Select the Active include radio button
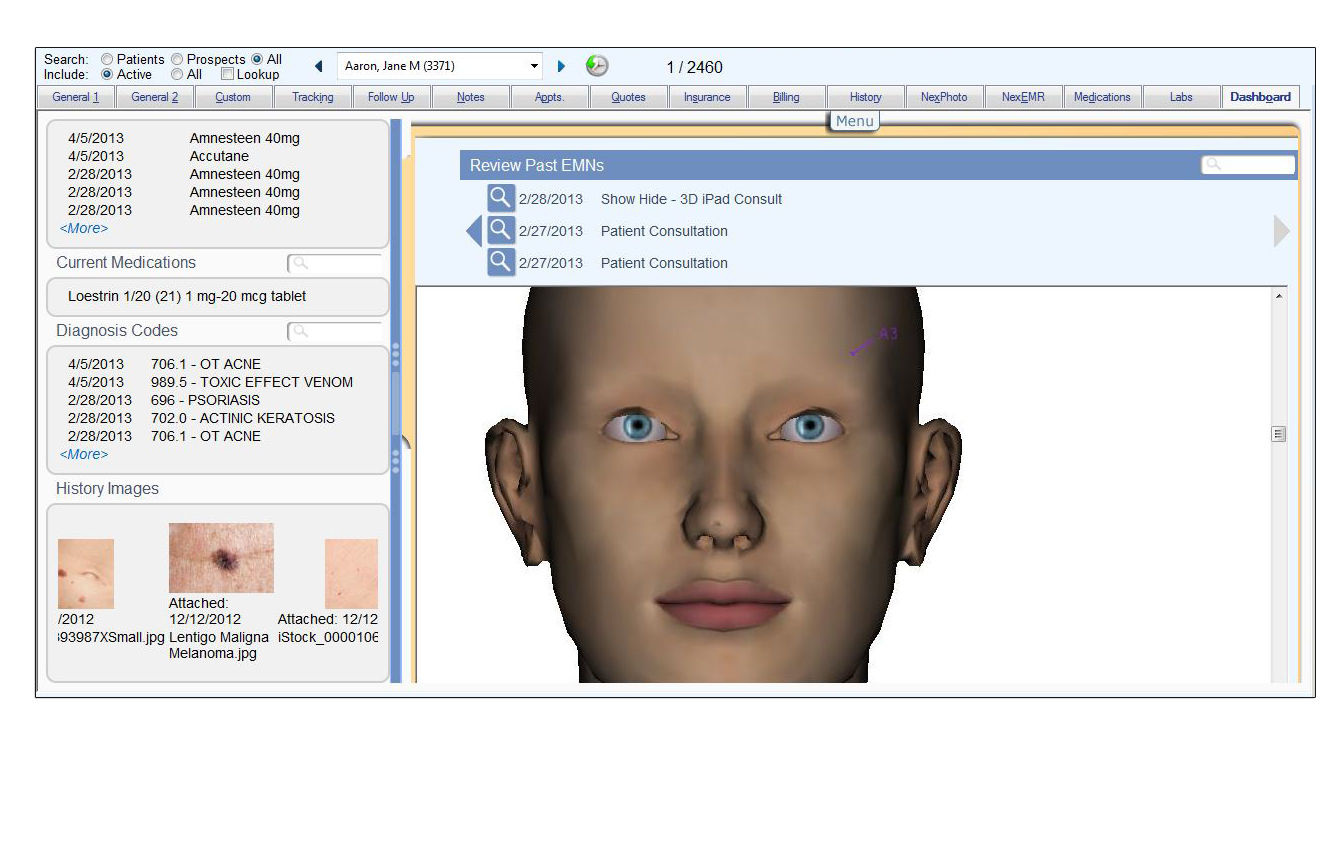Screen dimensions: 1343x867 (107, 73)
